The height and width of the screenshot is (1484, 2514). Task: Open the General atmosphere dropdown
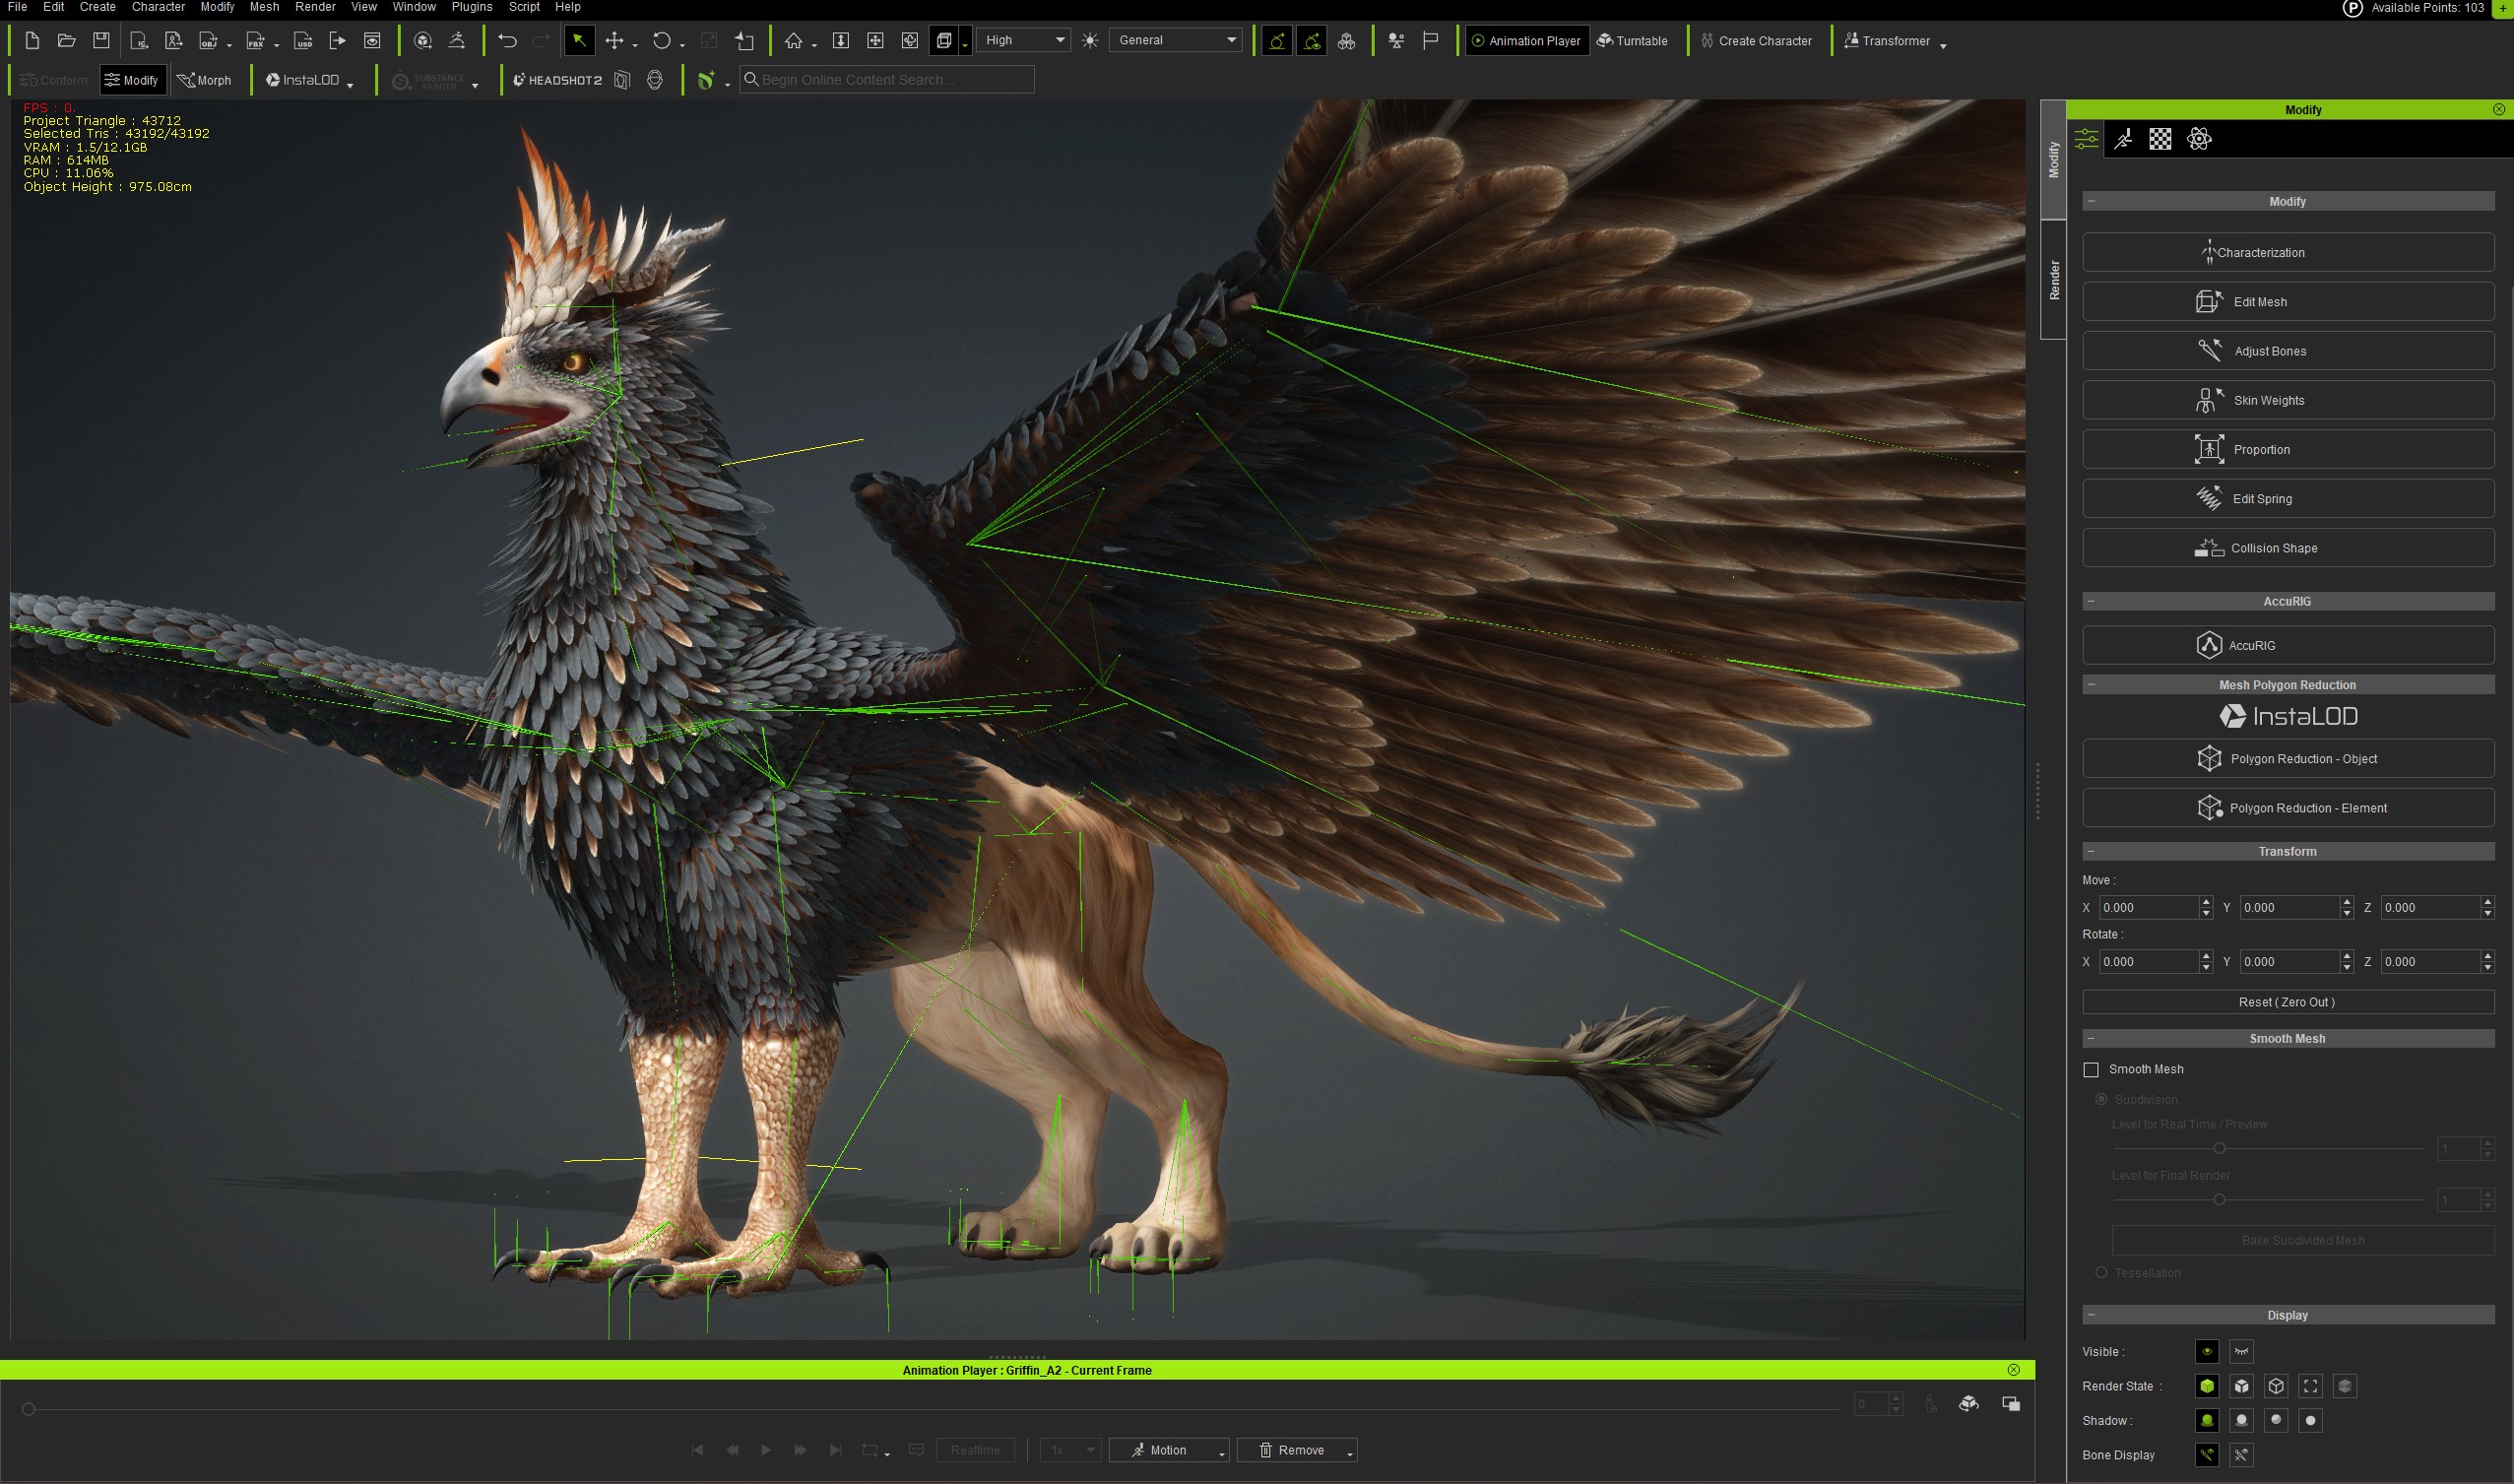coord(1176,40)
